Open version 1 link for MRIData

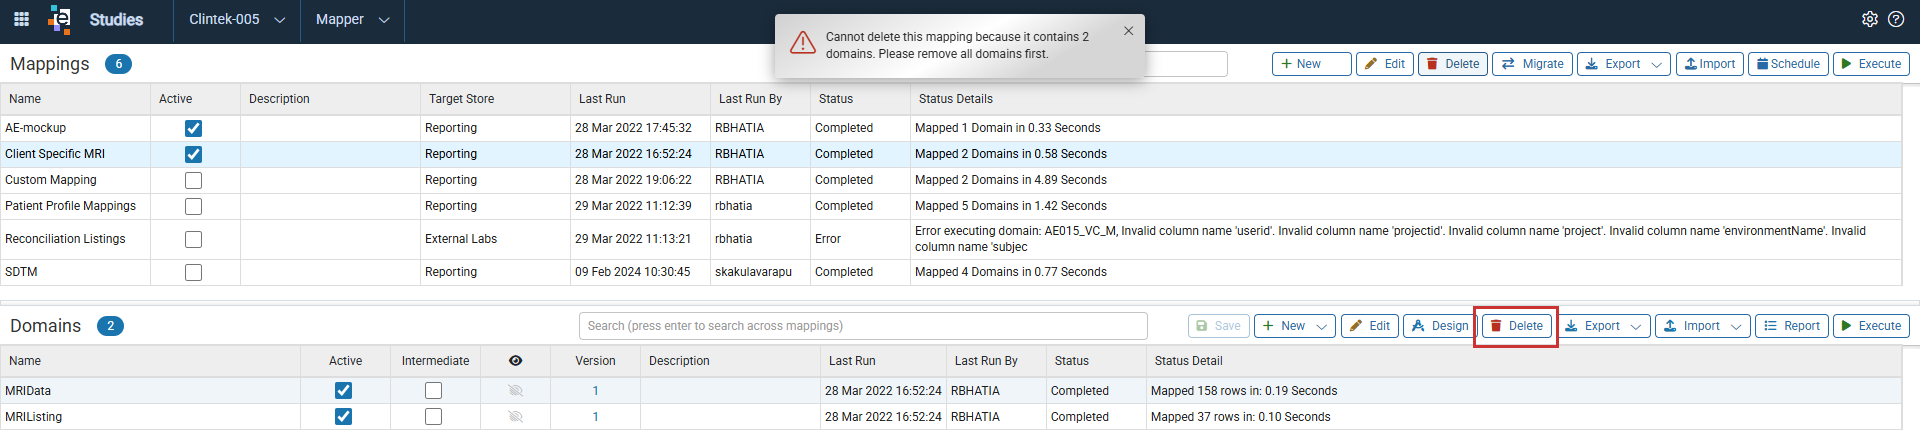(595, 391)
